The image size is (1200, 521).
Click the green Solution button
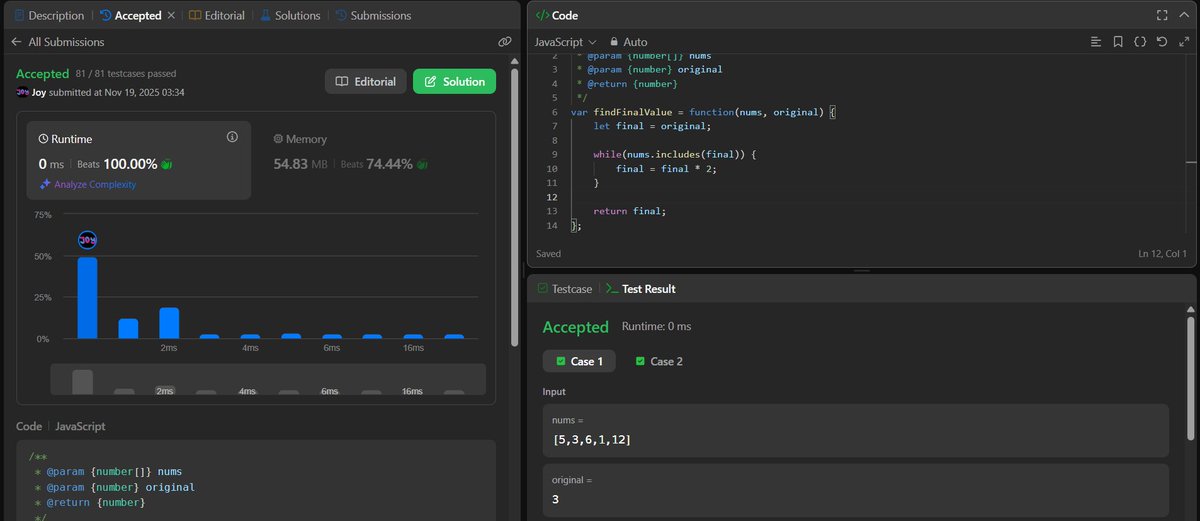point(454,81)
